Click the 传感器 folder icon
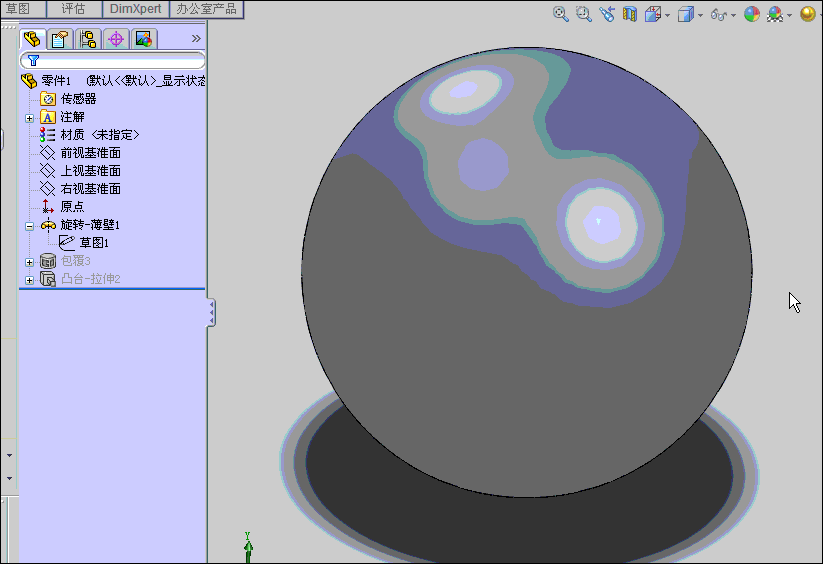This screenshot has width=823, height=564. [x=48, y=99]
